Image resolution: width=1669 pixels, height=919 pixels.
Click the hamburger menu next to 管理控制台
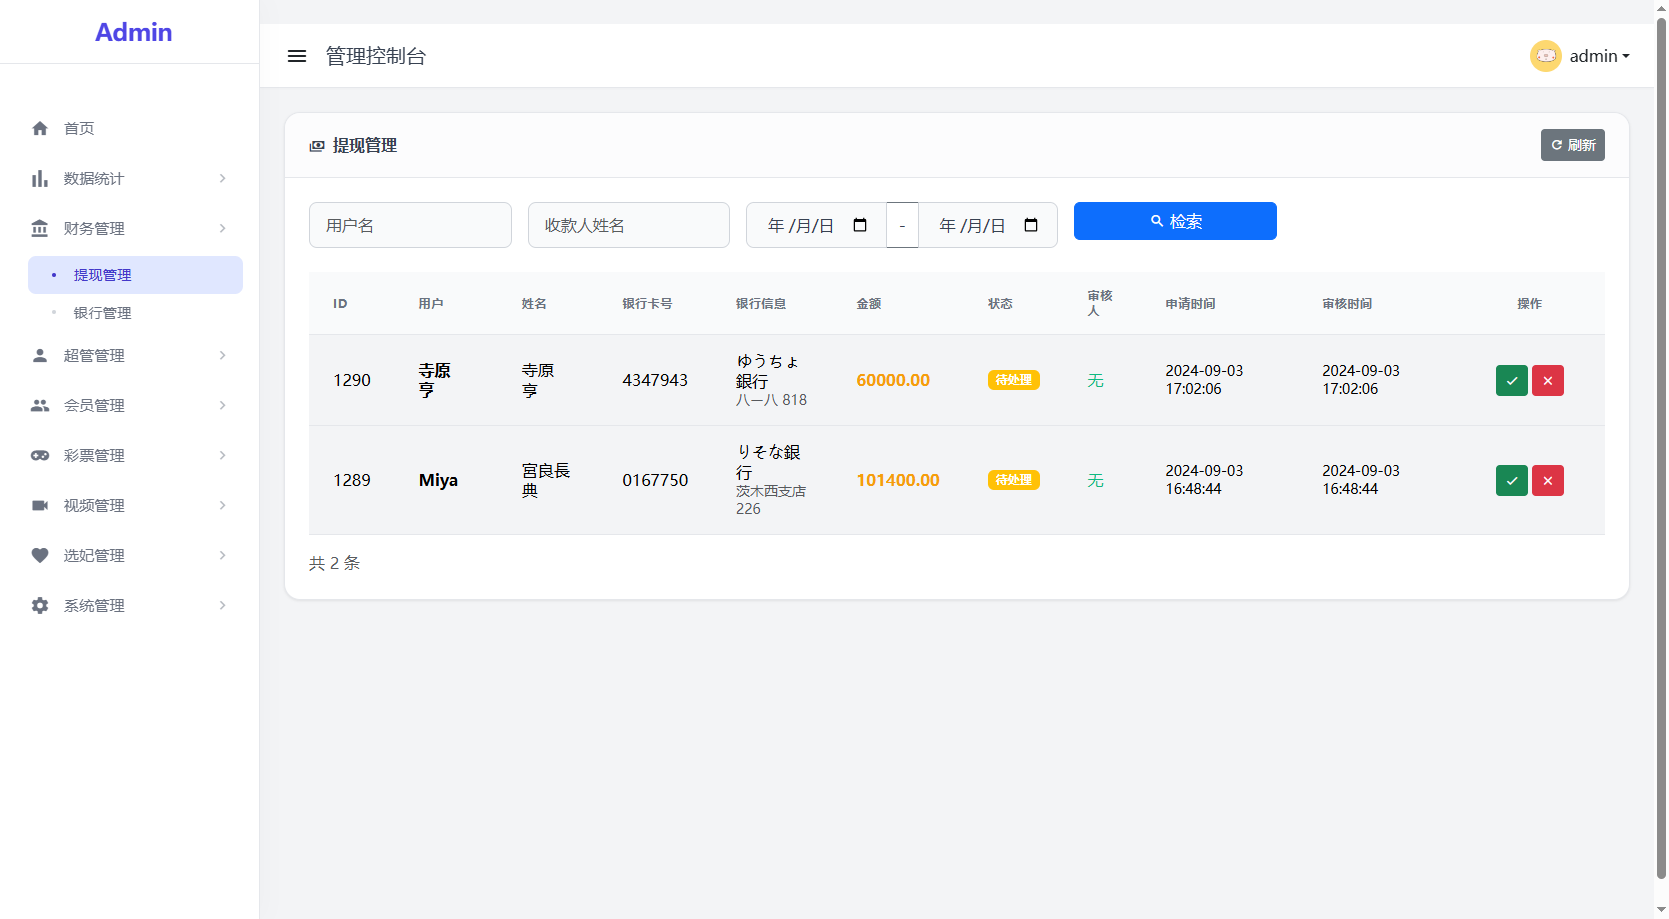click(297, 56)
